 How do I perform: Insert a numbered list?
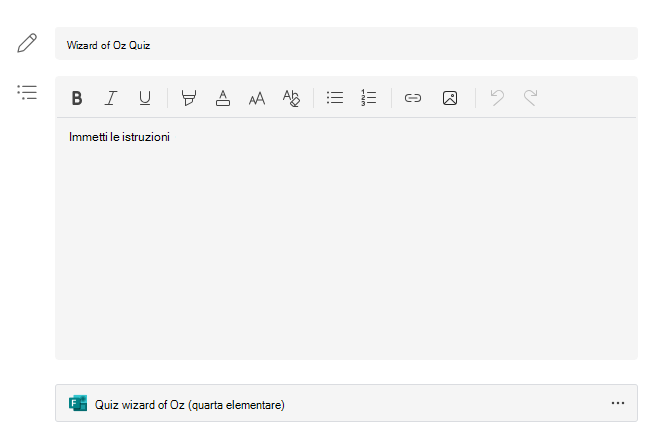point(369,98)
